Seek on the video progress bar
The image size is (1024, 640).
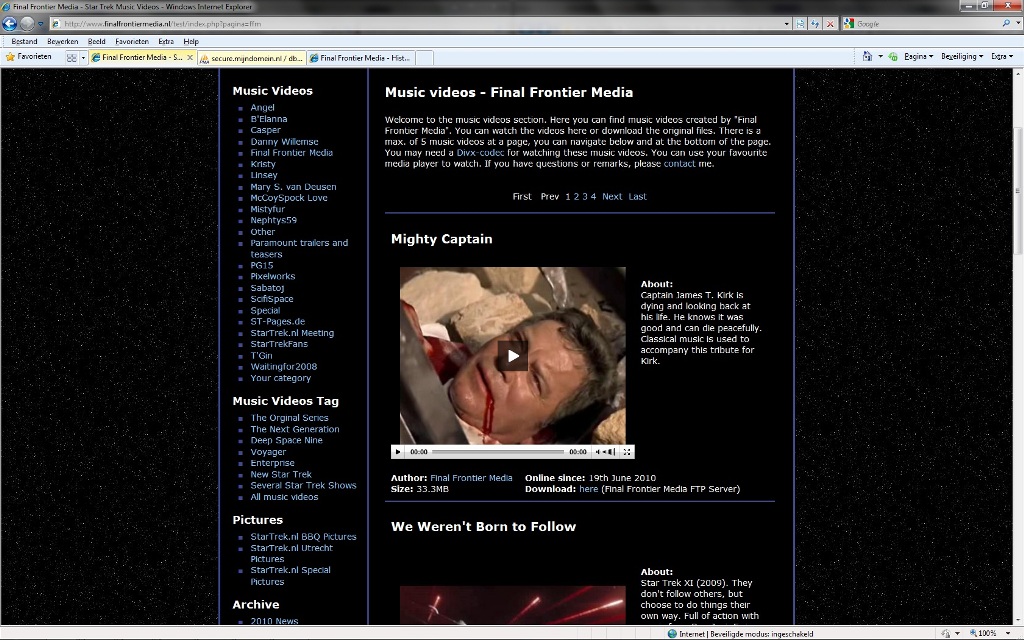tap(498, 451)
